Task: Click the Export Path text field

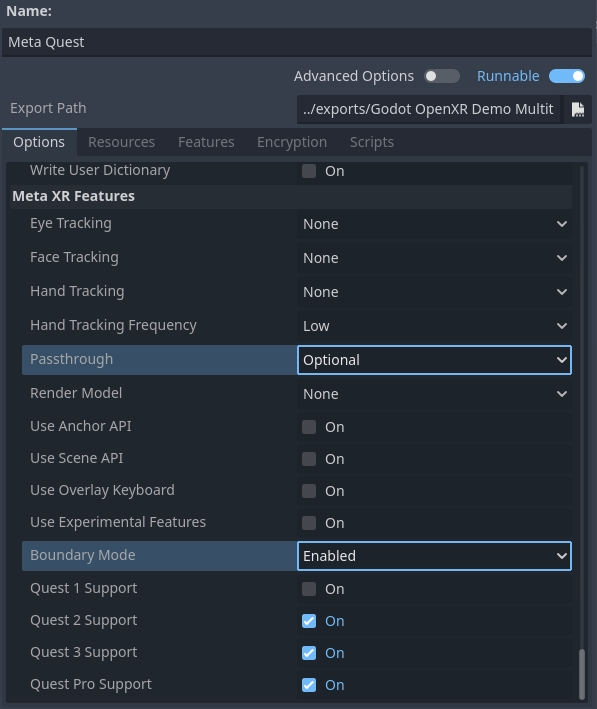Action: coord(428,109)
